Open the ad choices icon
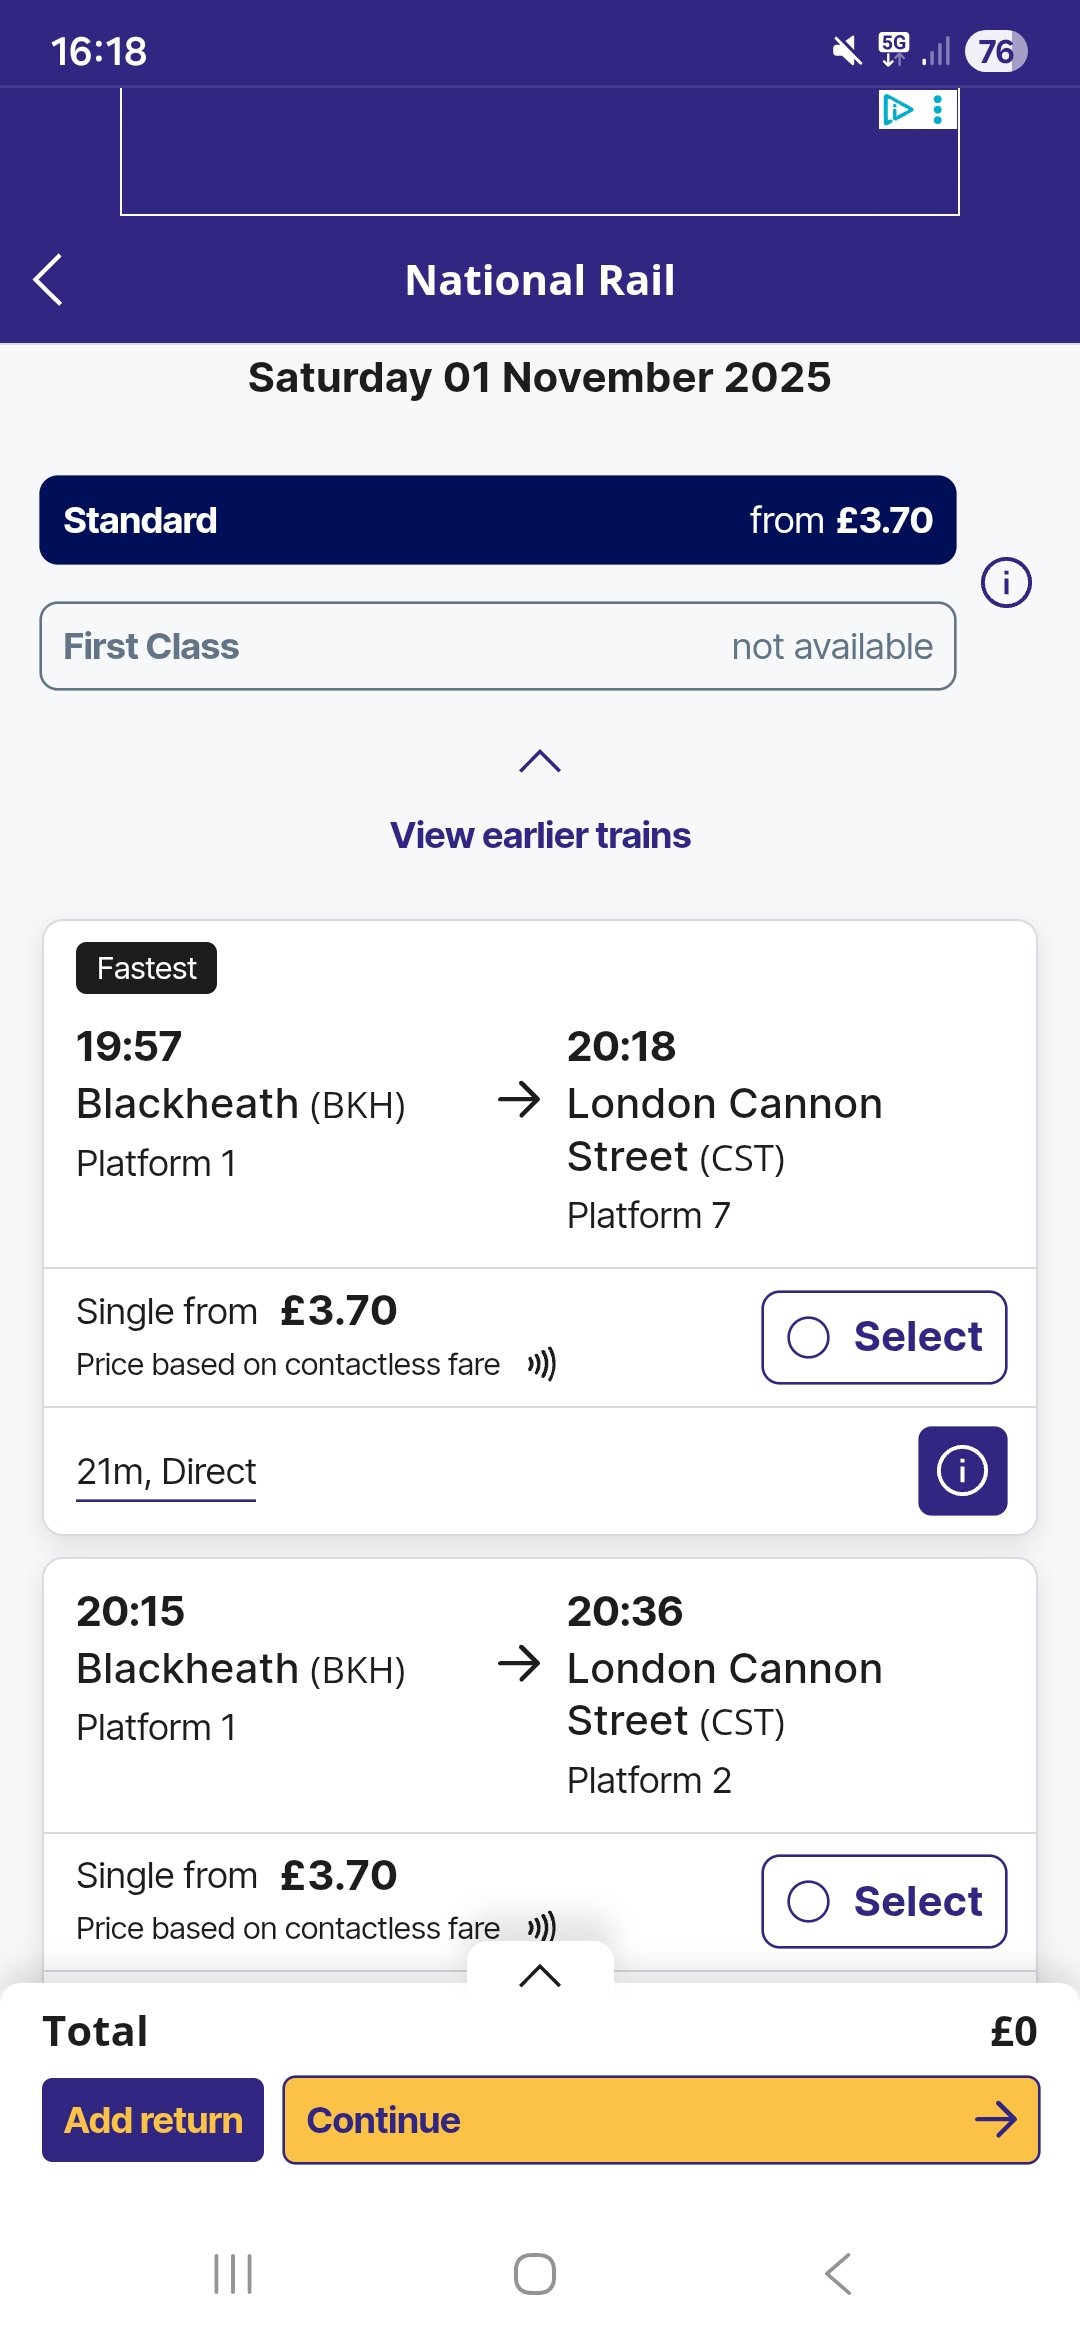The height and width of the screenshot is (2340, 1080). 897,109
